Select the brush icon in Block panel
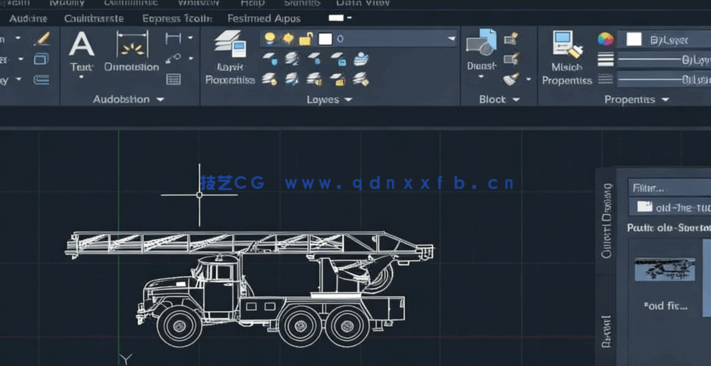This screenshot has width=711, height=366. pyautogui.click(x=511, y=79)
